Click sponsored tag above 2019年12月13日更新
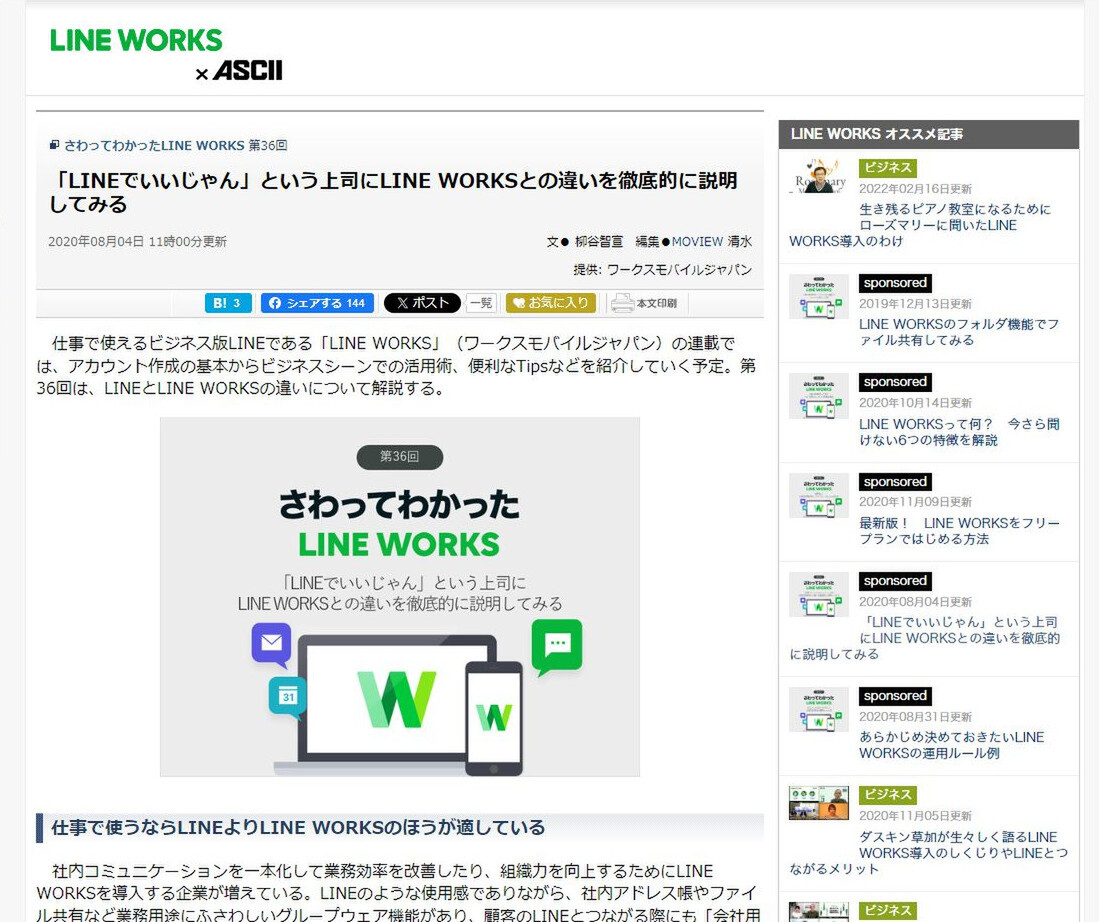Viewport: 1099px width, 922px height. [x=895, y=283]
